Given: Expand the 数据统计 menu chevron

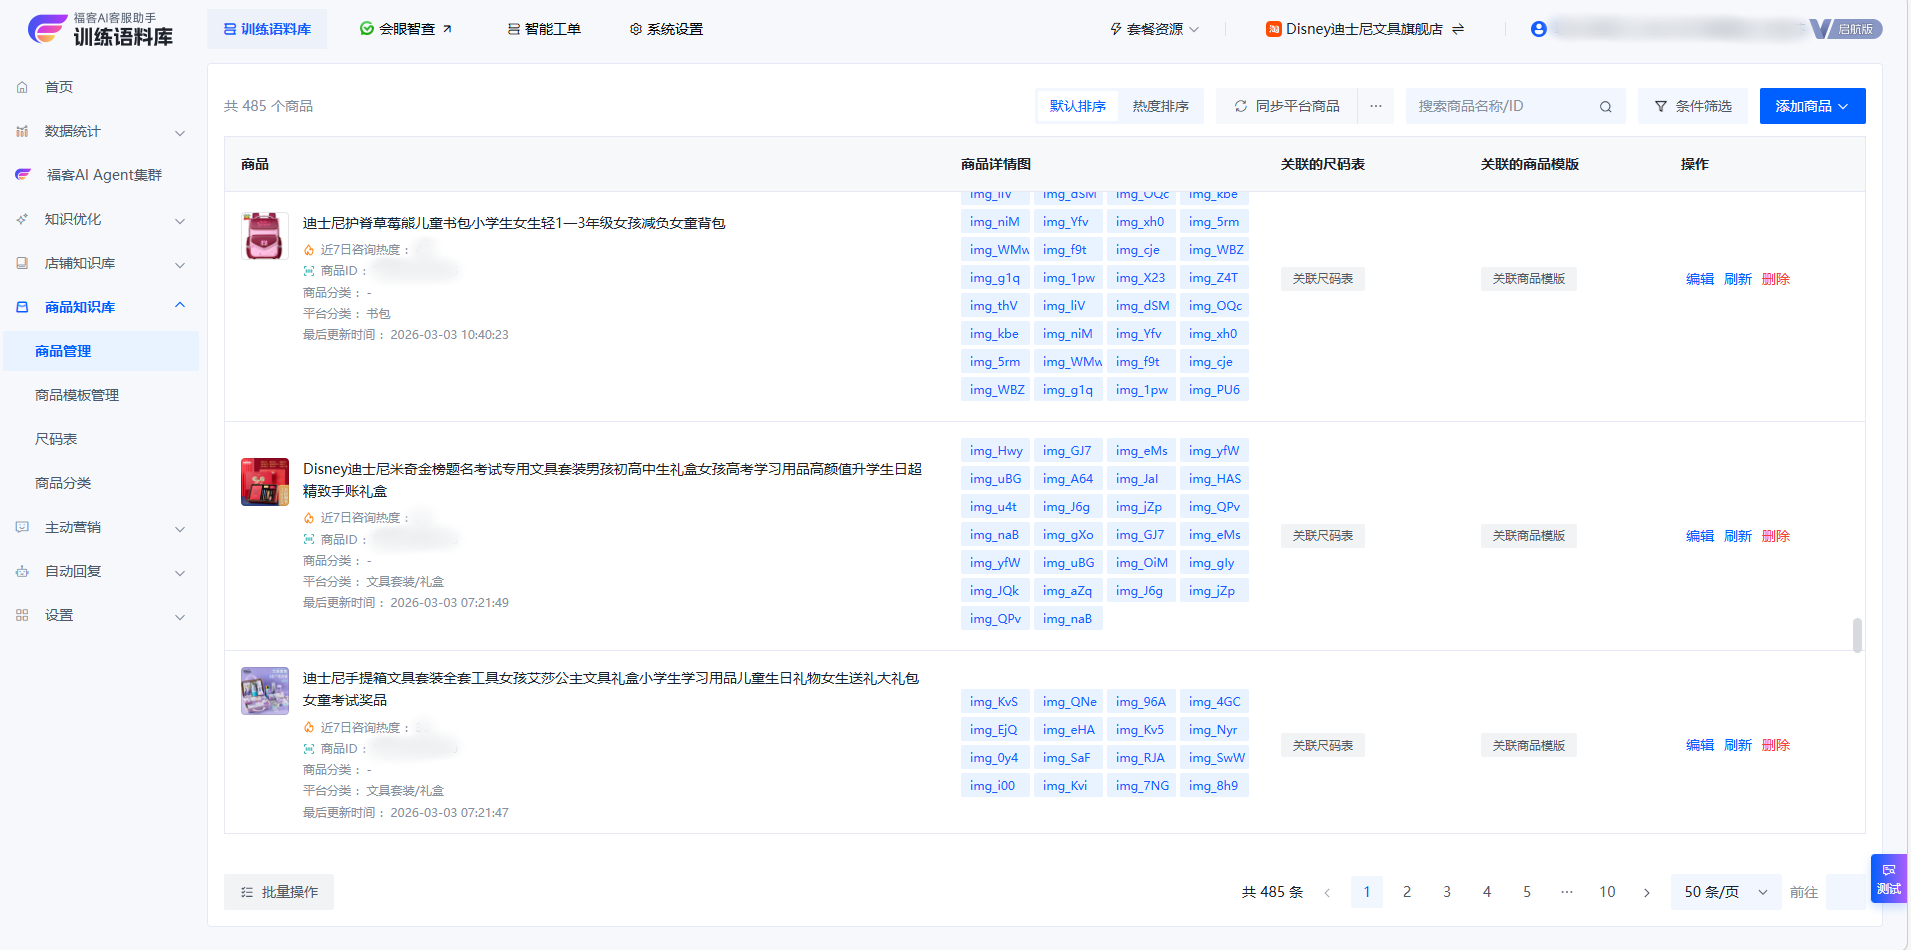Looking at the screenshot, I should (180, 132).
